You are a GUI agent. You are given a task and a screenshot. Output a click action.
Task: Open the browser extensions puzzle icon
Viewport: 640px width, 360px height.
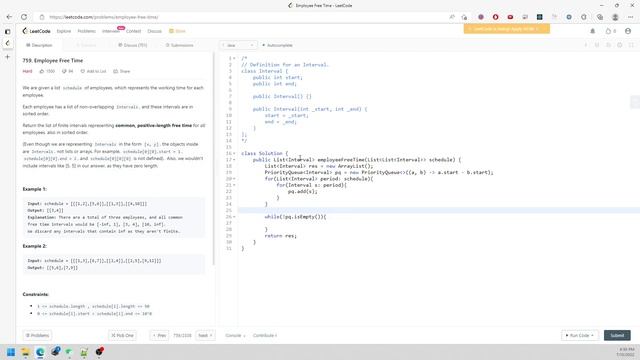click(x=584, y=17)
